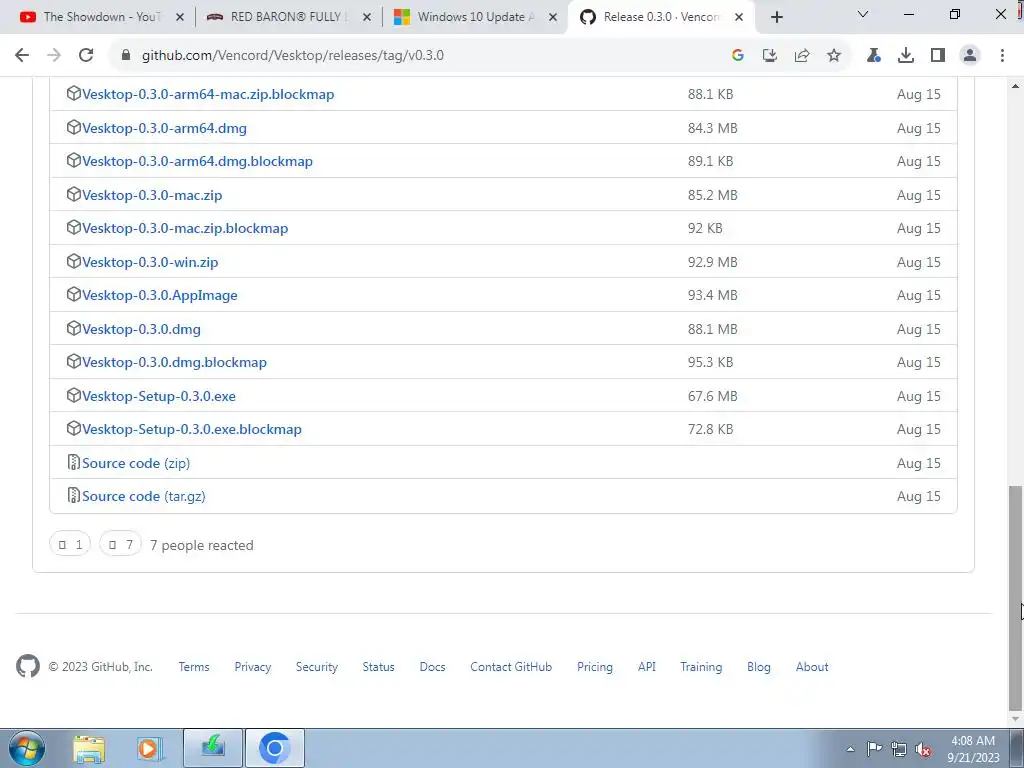
Task: Share this page via the share icon
Action: 802,56
